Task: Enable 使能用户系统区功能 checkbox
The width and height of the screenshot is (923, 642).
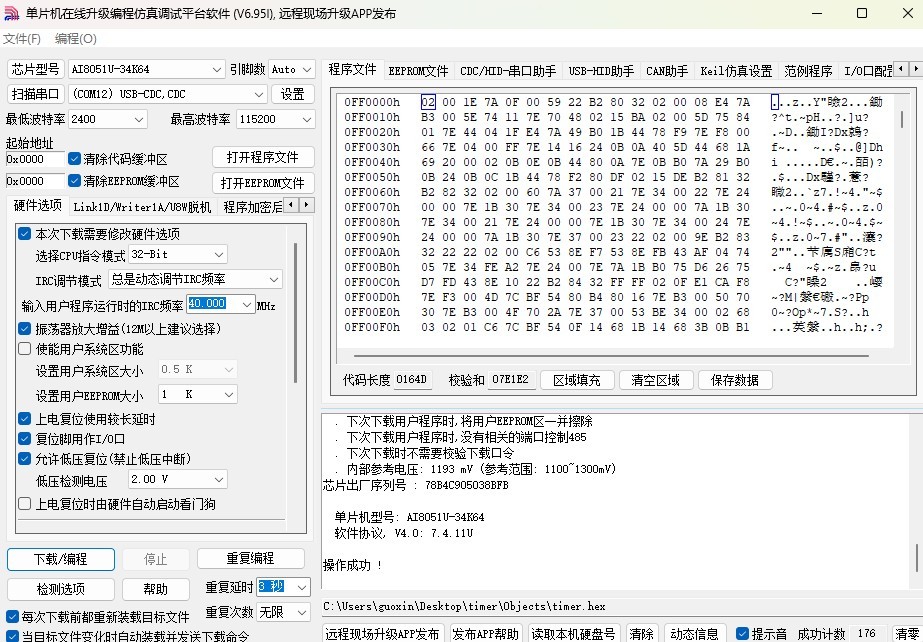Action: click(x=25, y=349)
